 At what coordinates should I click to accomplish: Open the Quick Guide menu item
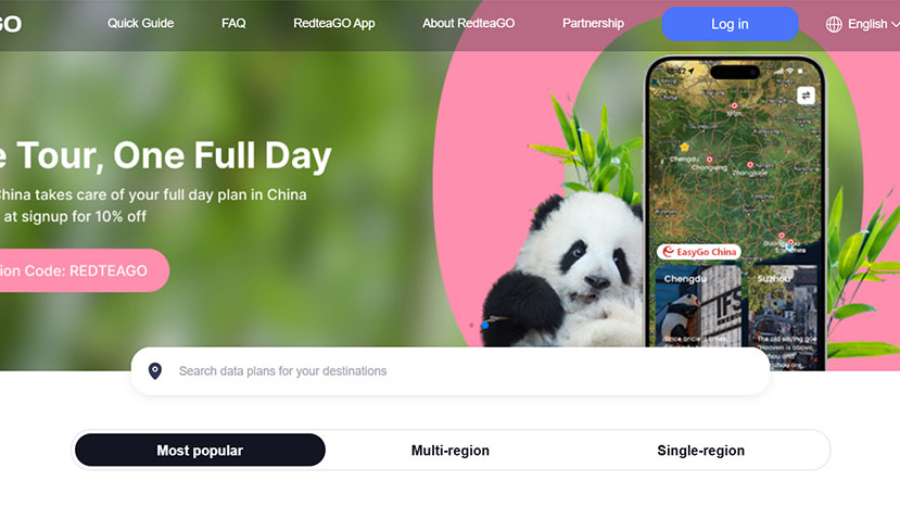click(141, 24)
